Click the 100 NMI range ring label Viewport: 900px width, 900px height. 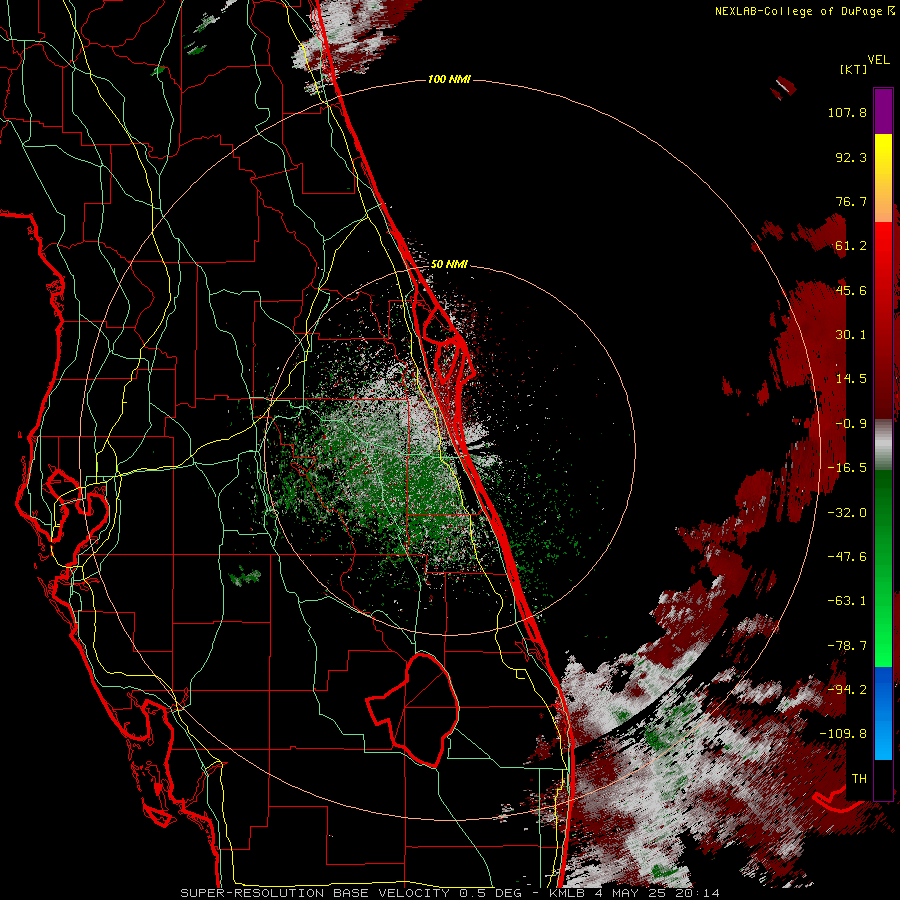[x=449, y=79]
